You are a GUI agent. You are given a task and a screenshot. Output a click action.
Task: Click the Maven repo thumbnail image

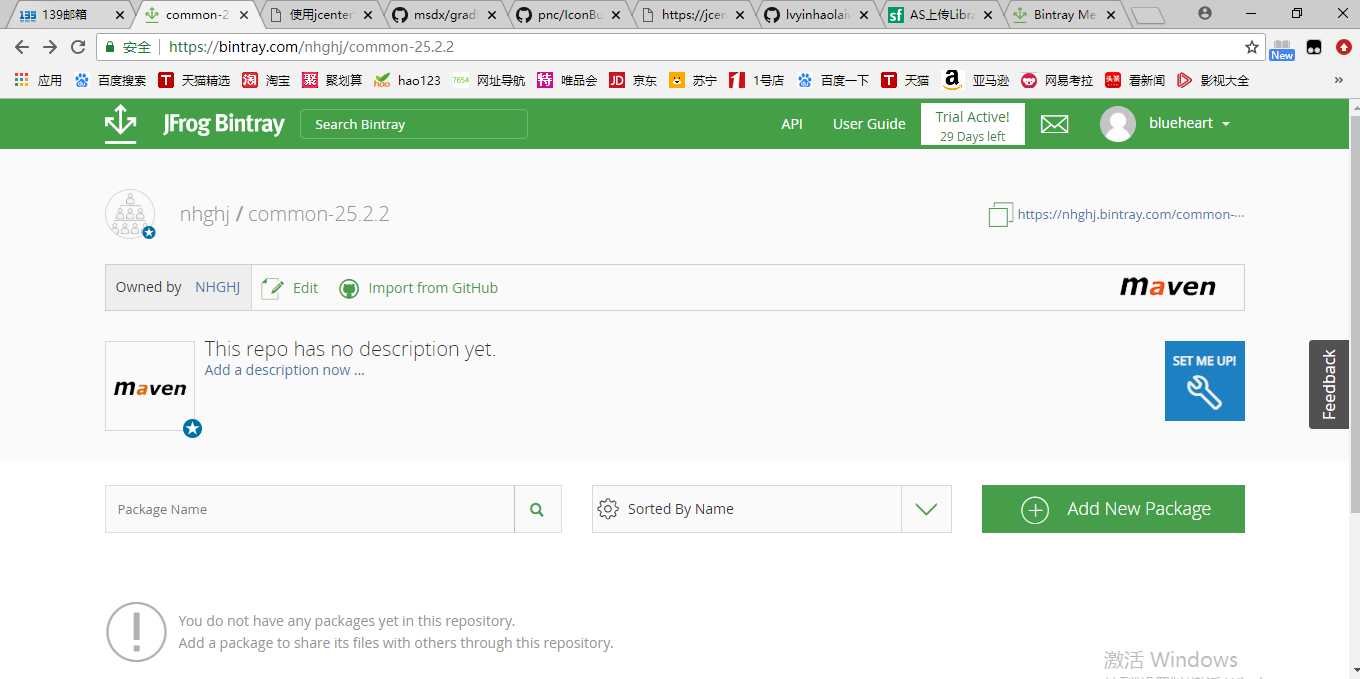point(150,386)
